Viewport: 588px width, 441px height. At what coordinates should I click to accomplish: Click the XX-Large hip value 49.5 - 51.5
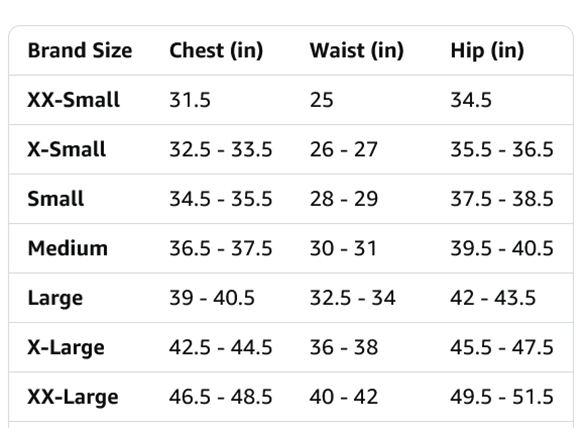(502, 397)
